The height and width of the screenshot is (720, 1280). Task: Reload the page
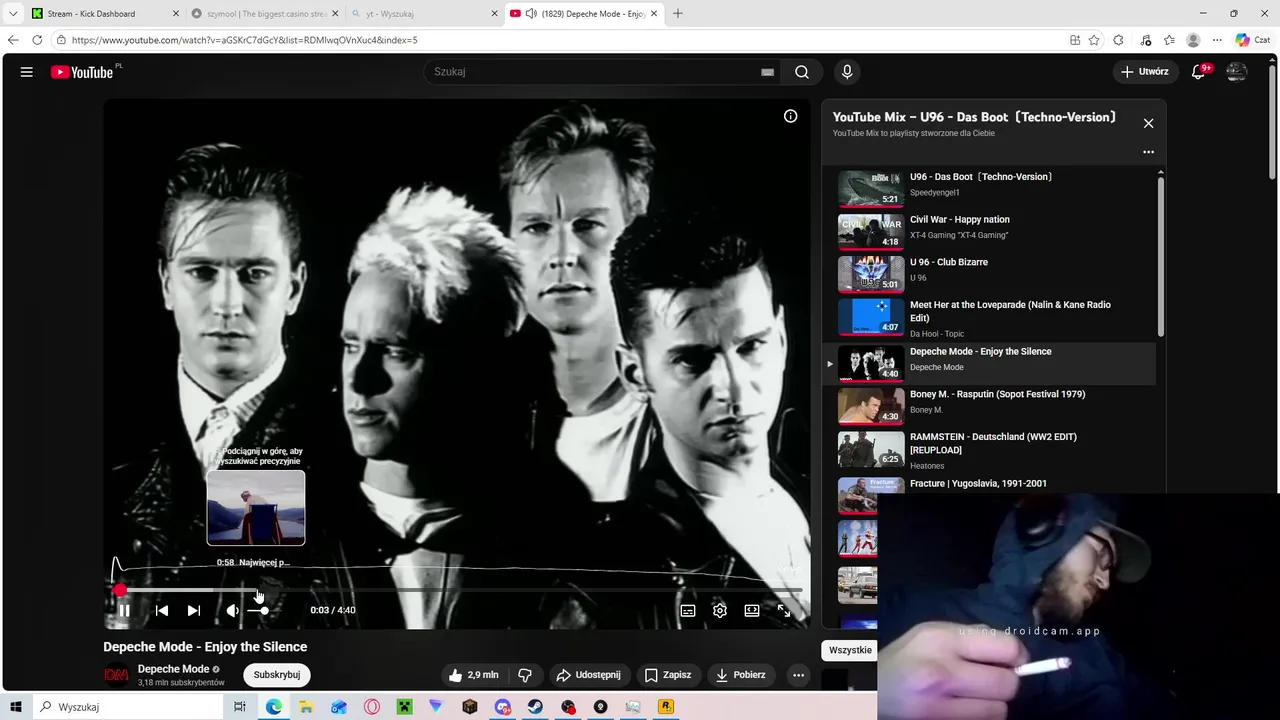[37, 40]
